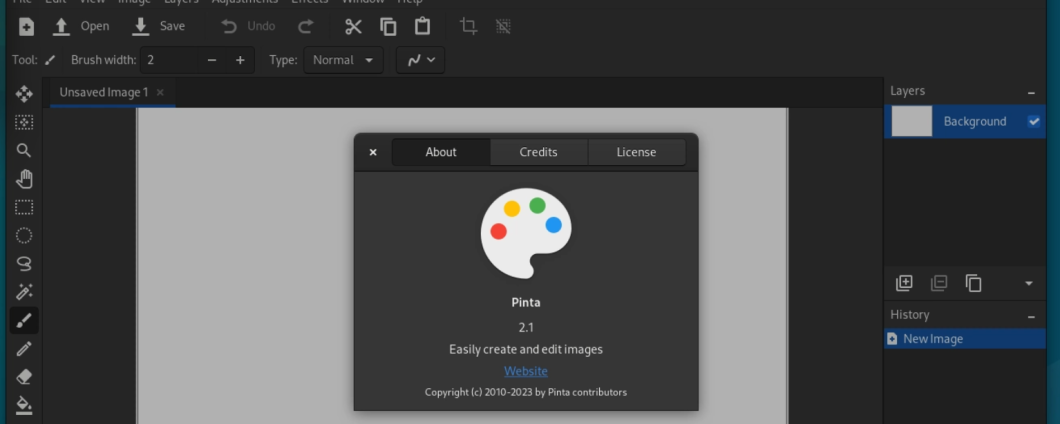Screen dimensions: 1060x424
Task: Activate the Magic Wand tool
Action: (x=24, y=292)
